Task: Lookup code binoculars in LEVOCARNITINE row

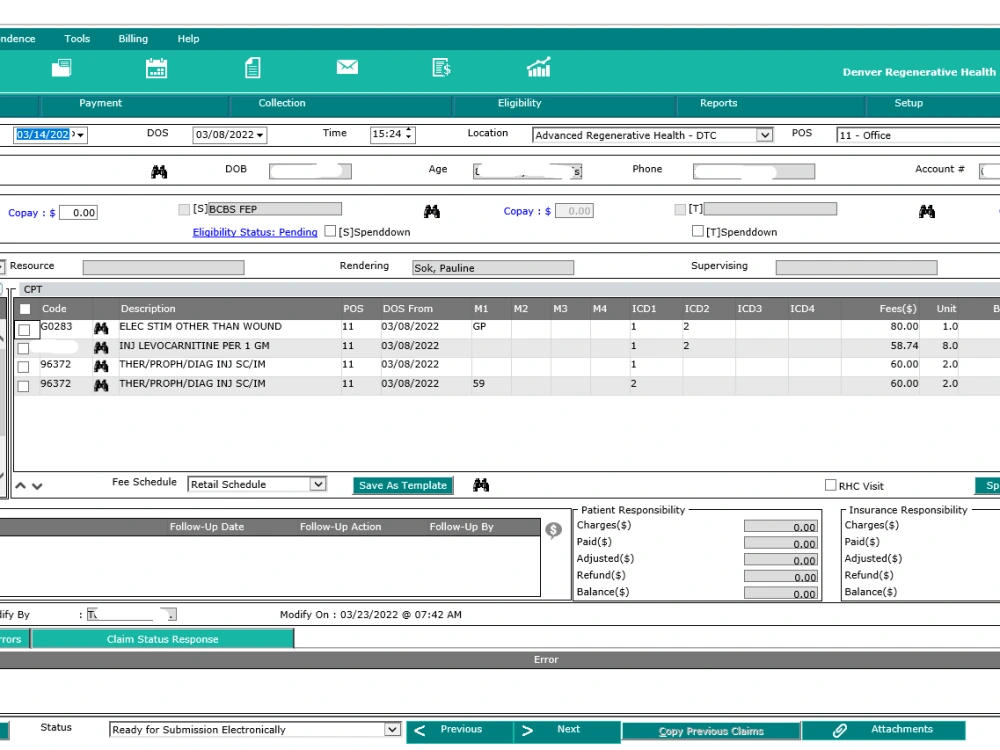Action: 101,348
